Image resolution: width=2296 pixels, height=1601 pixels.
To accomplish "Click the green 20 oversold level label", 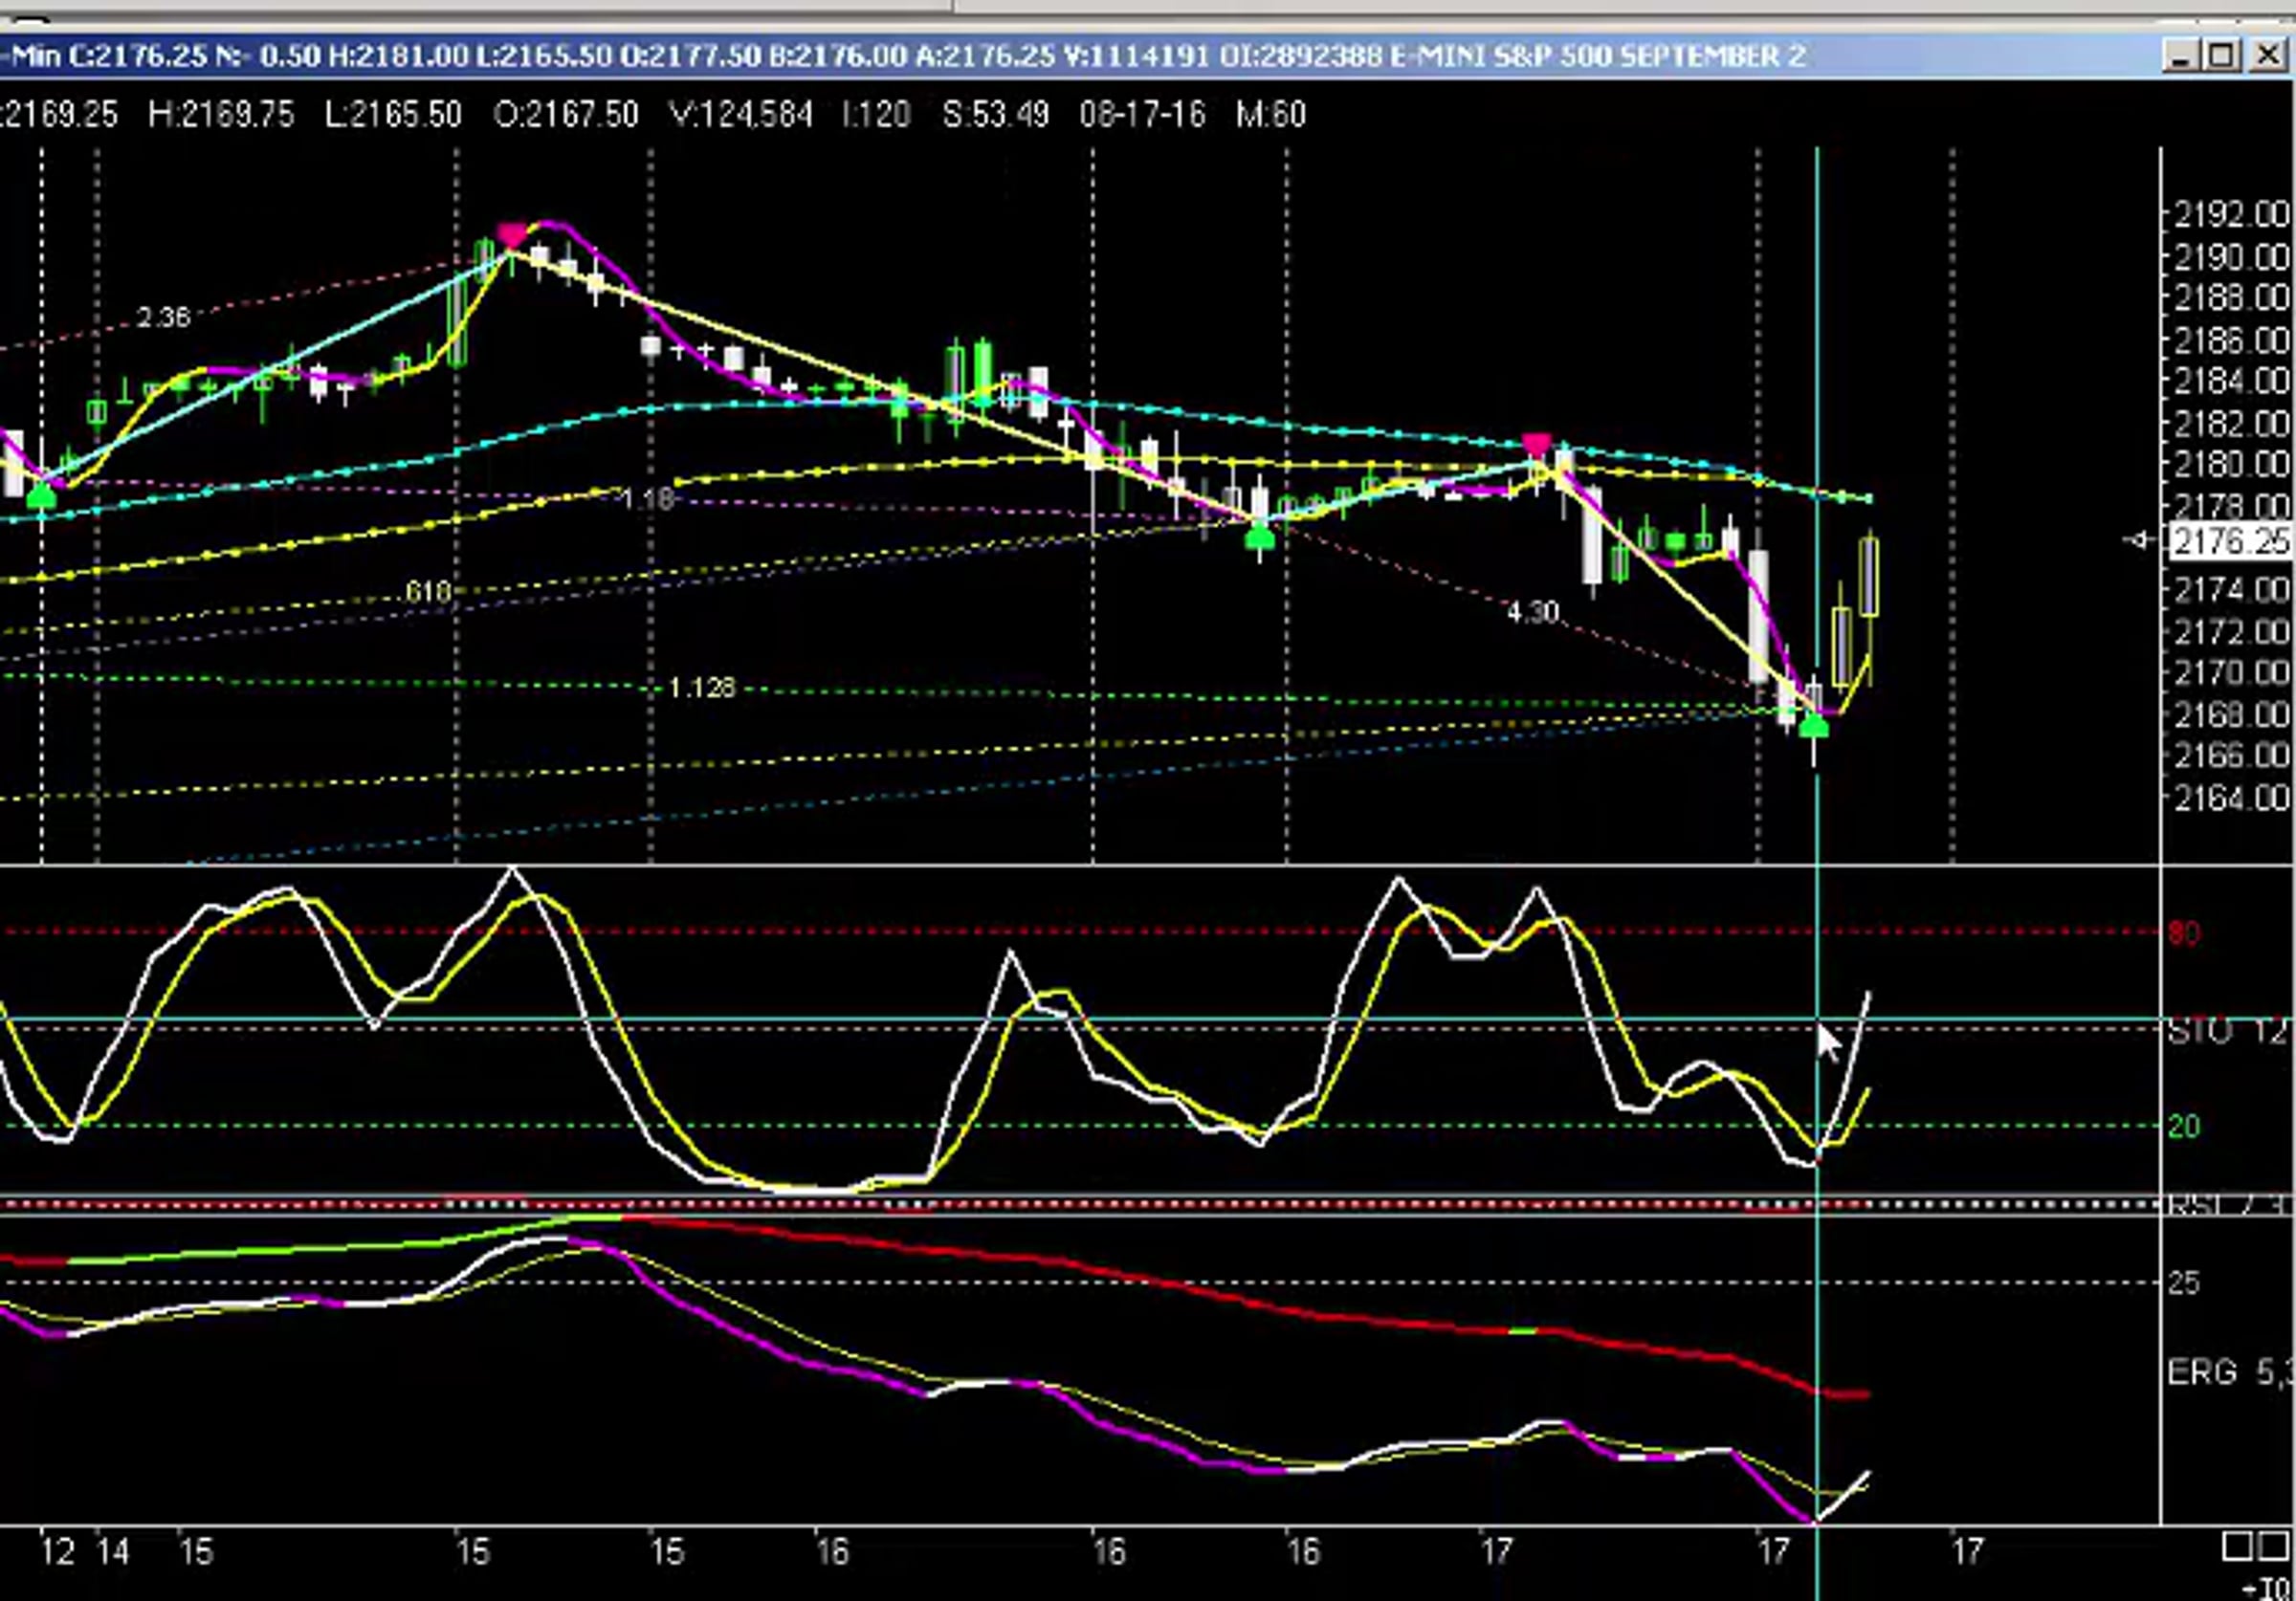I will [2185, 1127].
